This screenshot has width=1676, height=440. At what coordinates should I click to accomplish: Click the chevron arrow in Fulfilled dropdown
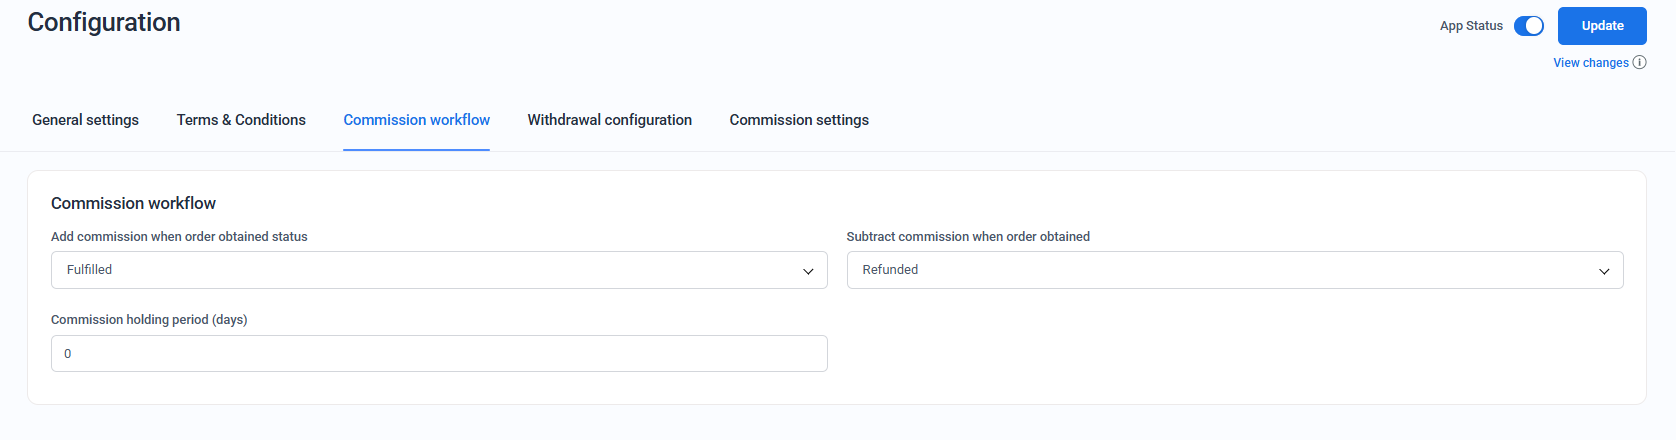(x=808, y=271)
